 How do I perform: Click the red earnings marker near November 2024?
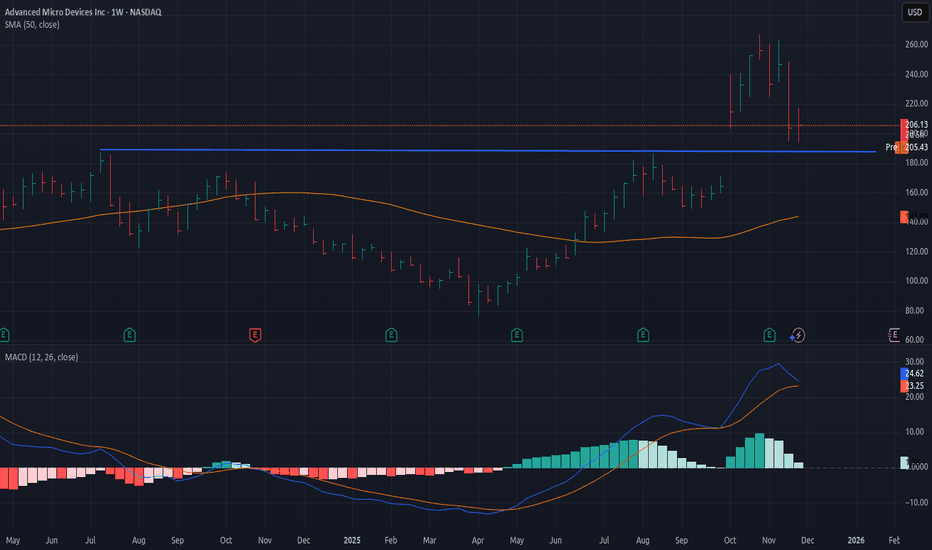pyautogui.click(x=256, y=333)
